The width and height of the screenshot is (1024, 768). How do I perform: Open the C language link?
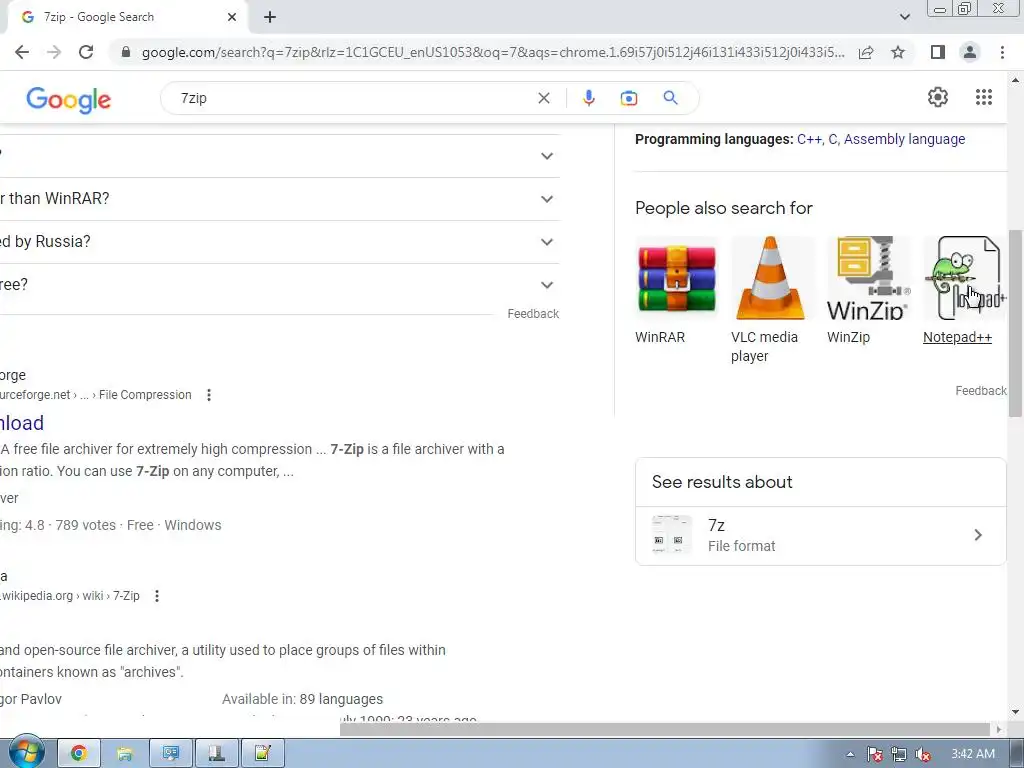coord(833,139)
